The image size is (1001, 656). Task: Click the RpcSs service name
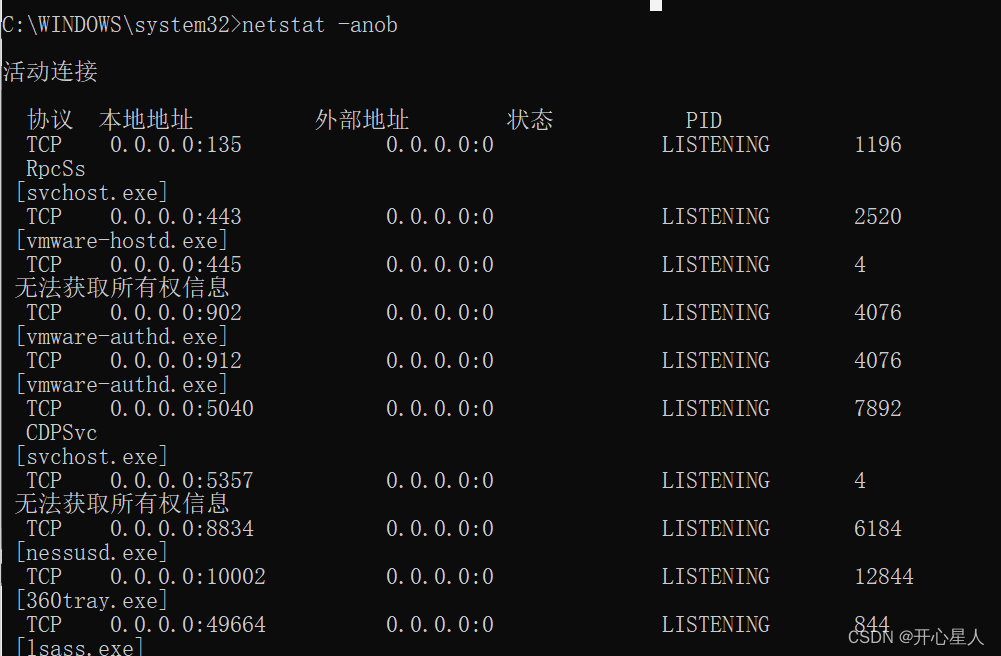point(56,169)
